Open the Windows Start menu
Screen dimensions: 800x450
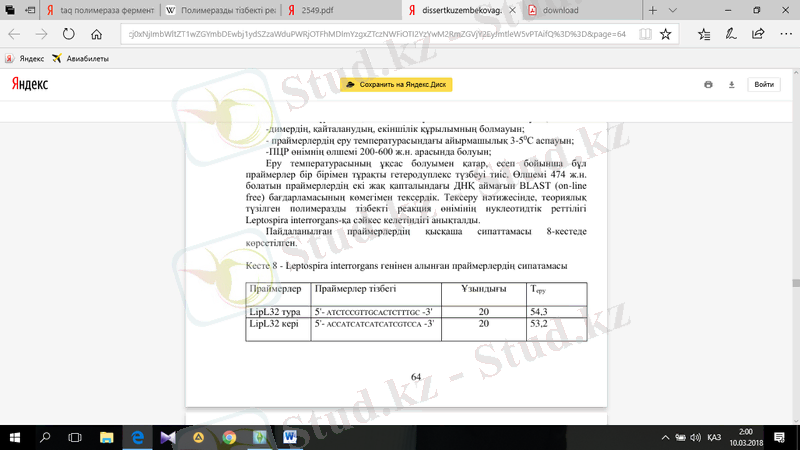[x=15, y=437]
